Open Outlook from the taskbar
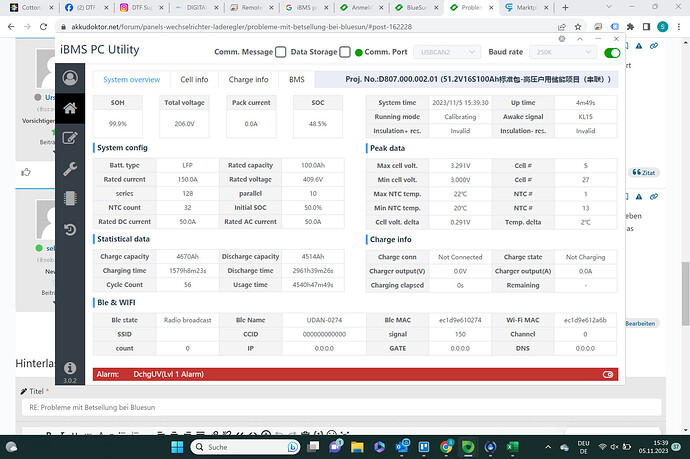Image resolution: width=690 pixels, height=459 pixels. (x=402, y=447)
